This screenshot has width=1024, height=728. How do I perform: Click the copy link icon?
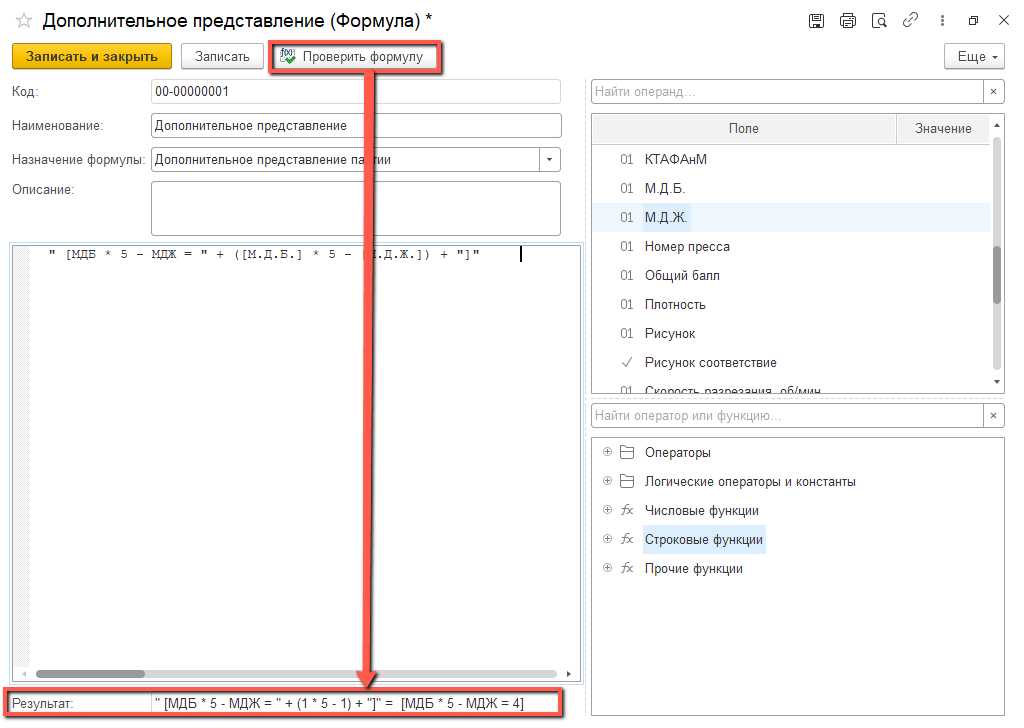click(910, 21)
